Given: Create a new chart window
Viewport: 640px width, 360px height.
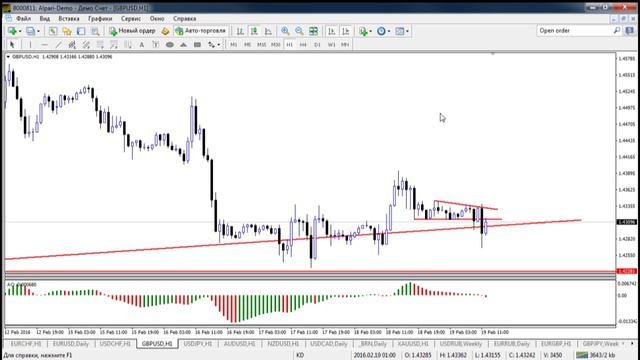Looking at the screenshot, I should 12,31.
